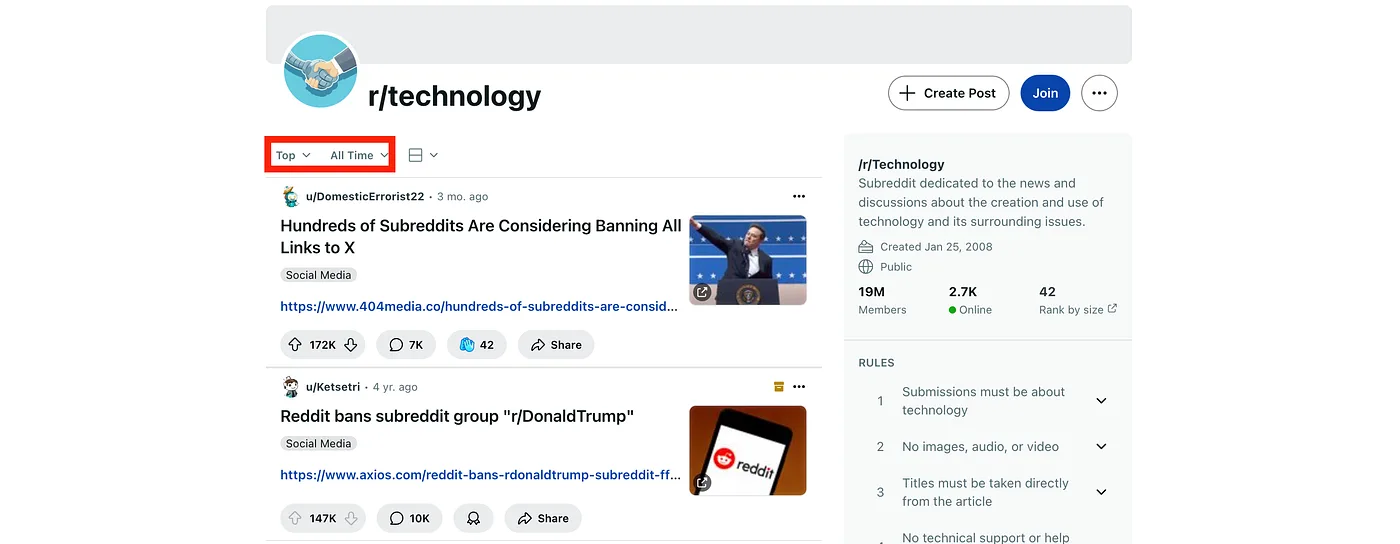Screen dimensions: 1400x544
Task: Open options menu for Hundreds of Subreddits post
Action: (x=798, y=196)
